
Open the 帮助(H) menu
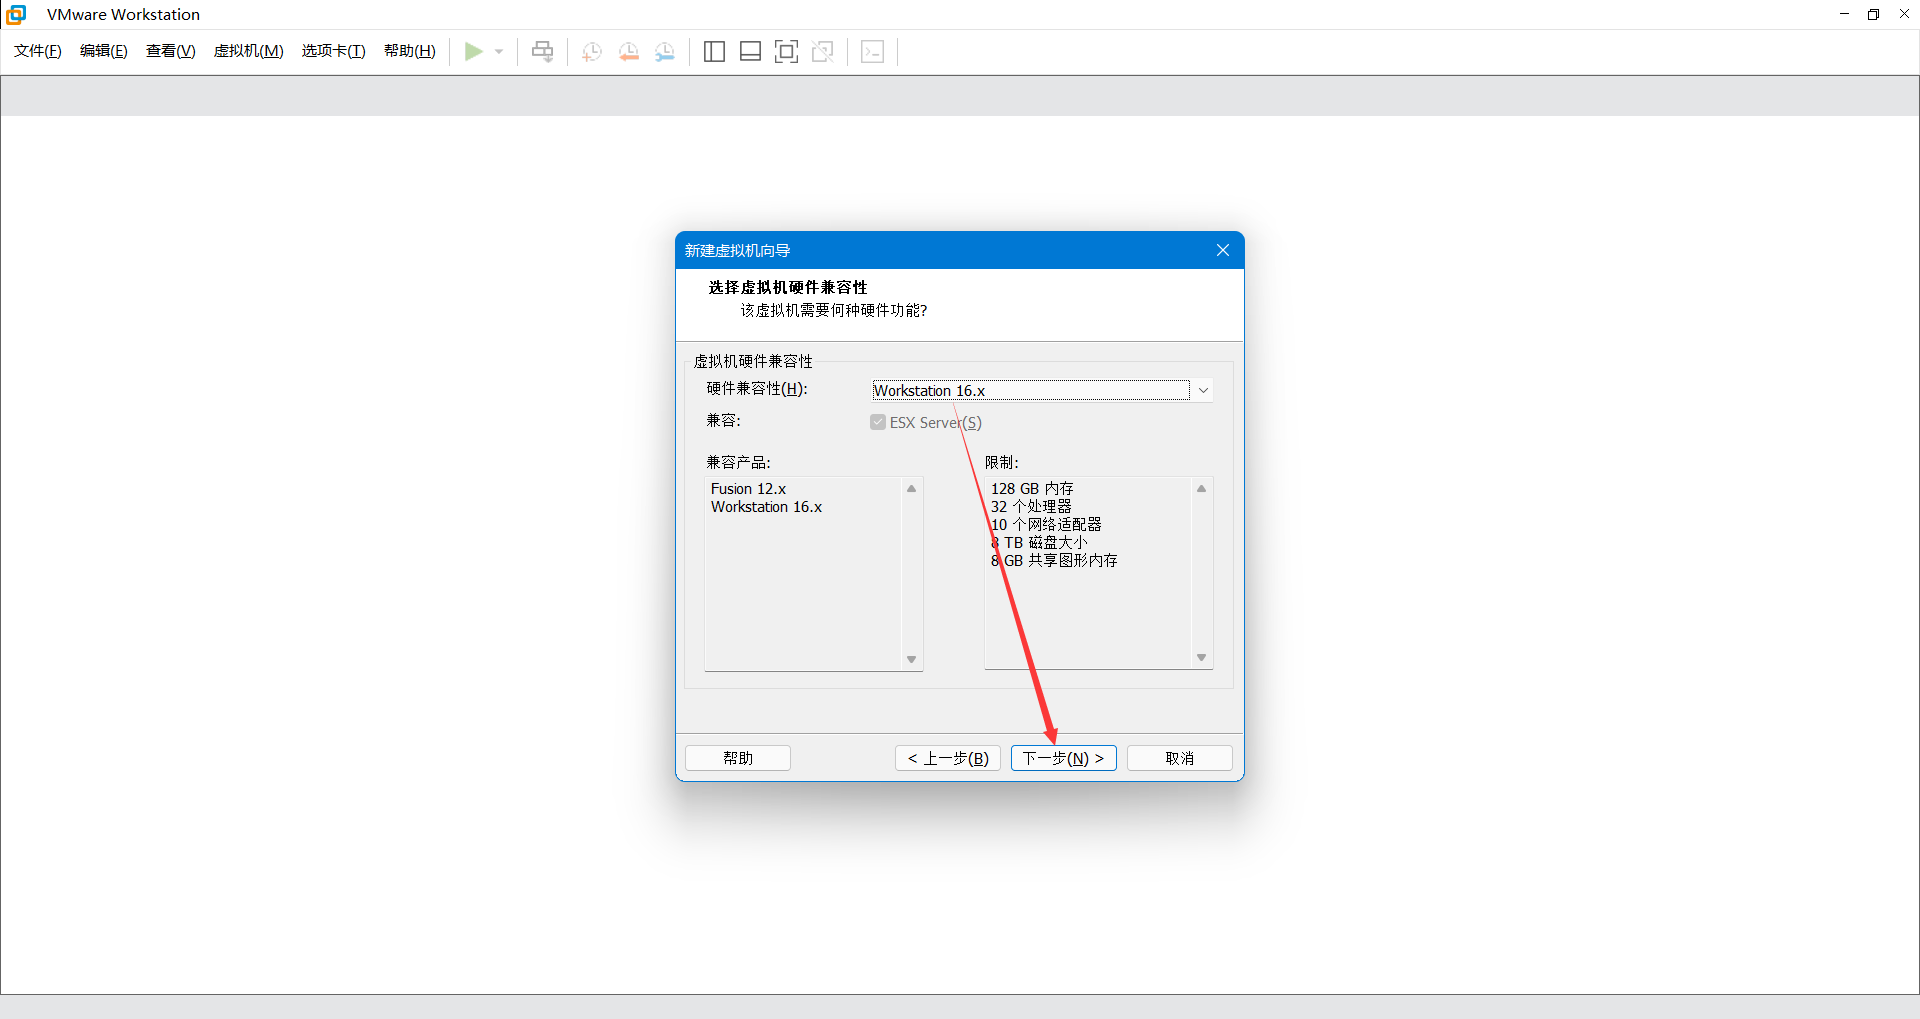(410, 51)
